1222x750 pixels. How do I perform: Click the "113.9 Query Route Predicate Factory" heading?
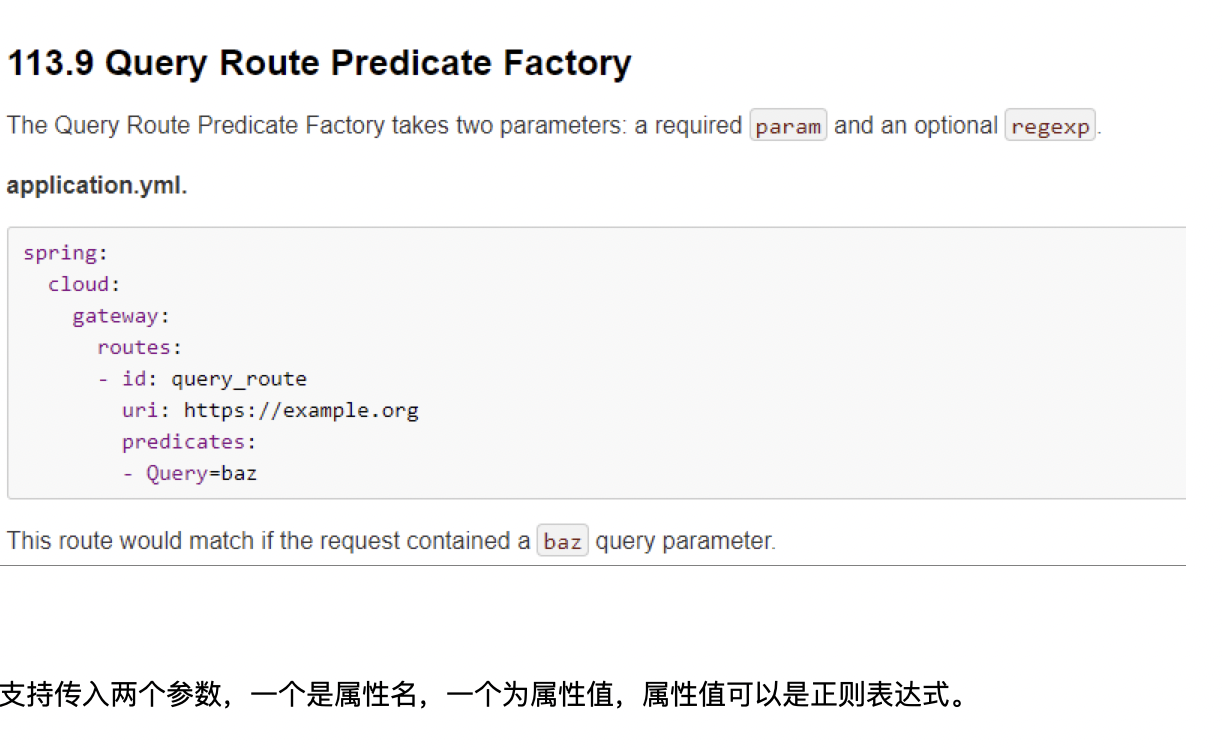tap(319, 64)
